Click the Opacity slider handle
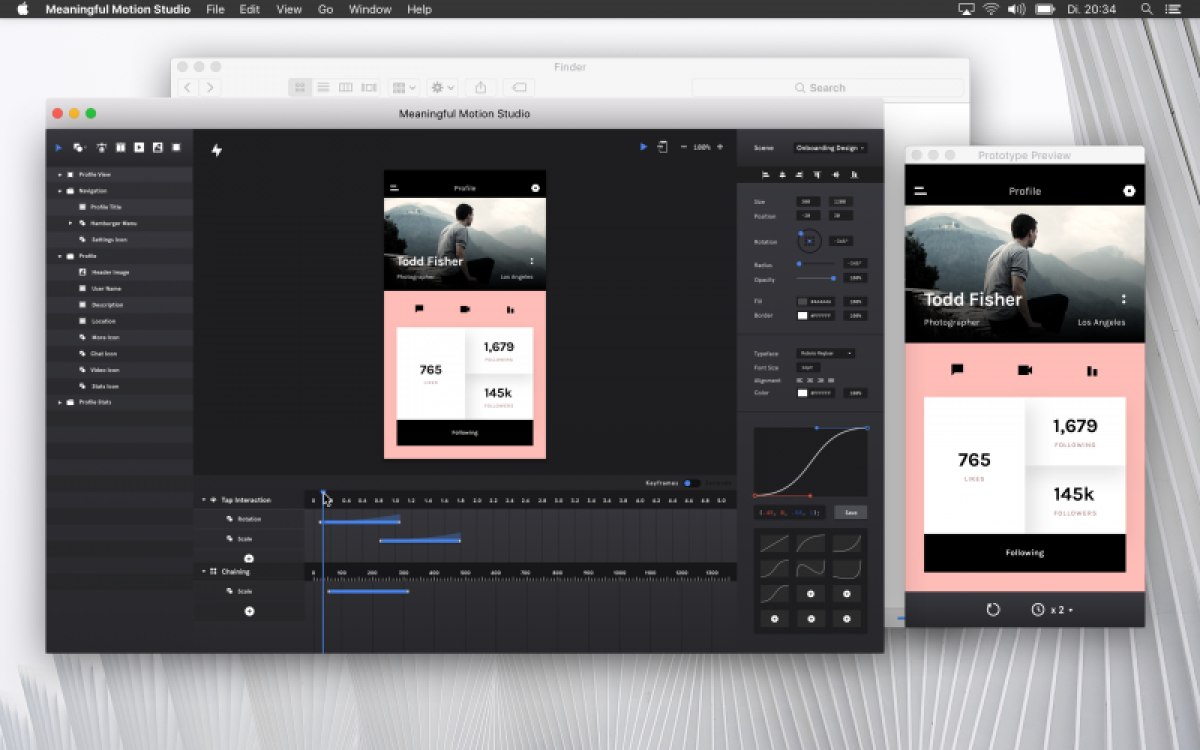 coord(833,278)
